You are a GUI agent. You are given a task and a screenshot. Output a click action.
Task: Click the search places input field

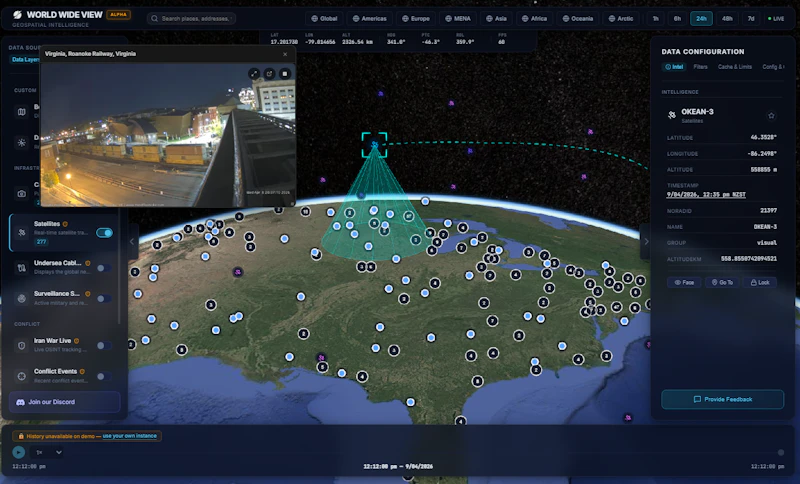coord(191,18)
